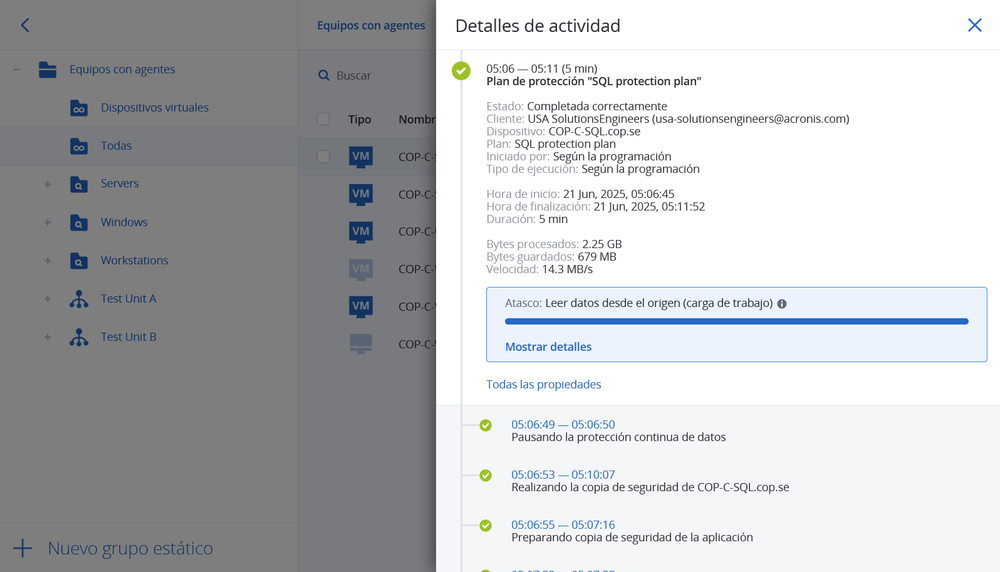Open the Equipos con agentes tab
The image size is (1000, 572).
click(371, 26)
